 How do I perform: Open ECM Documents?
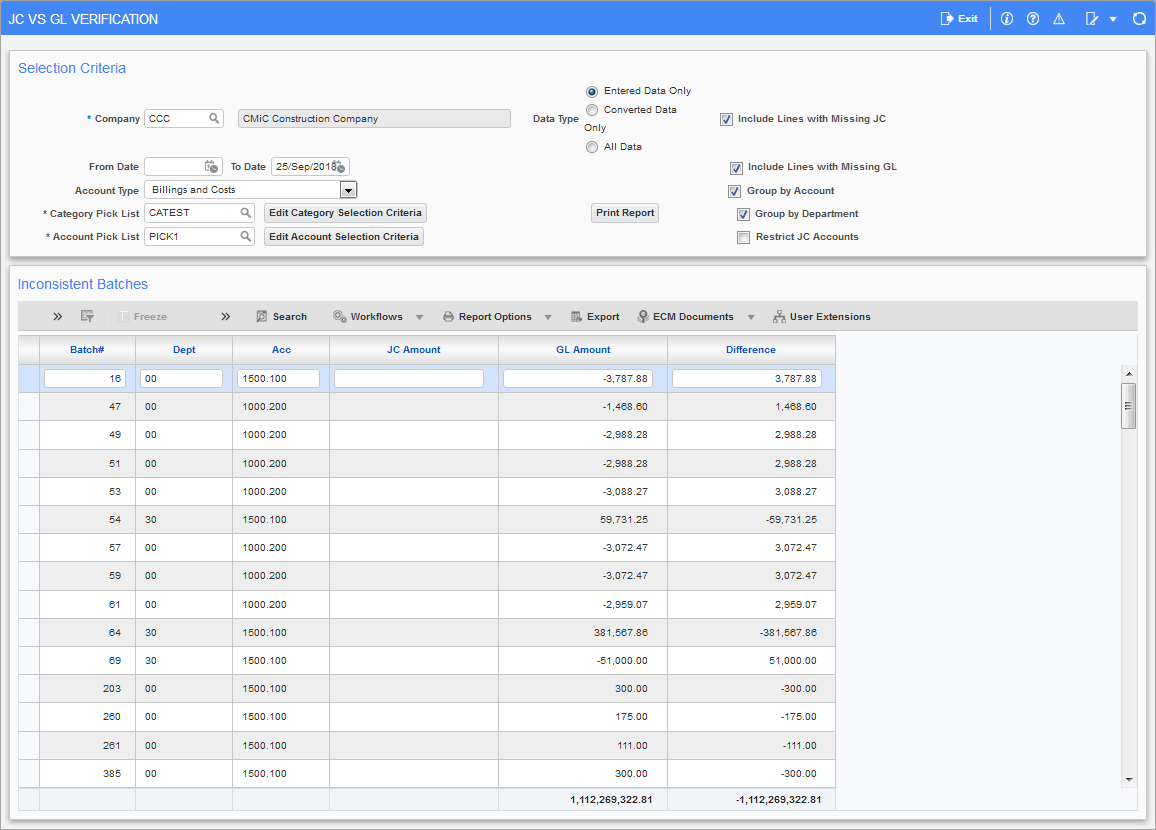686,316
